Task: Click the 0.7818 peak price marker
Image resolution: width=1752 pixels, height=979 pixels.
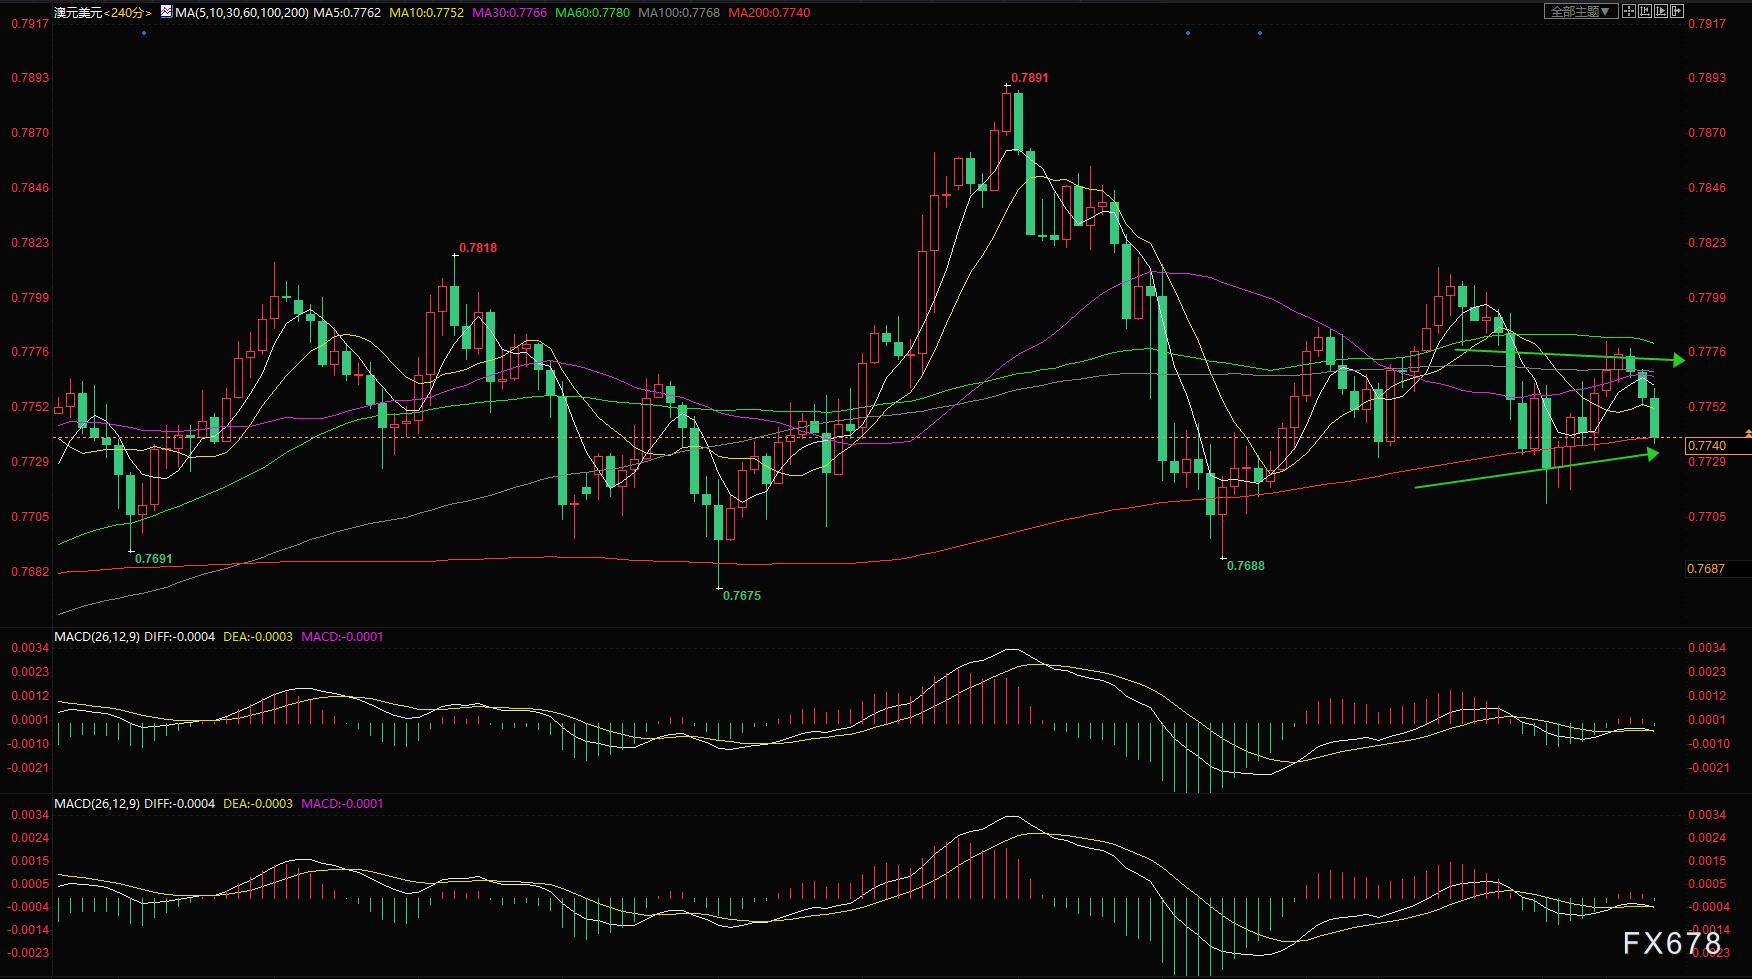Action: 478,247
